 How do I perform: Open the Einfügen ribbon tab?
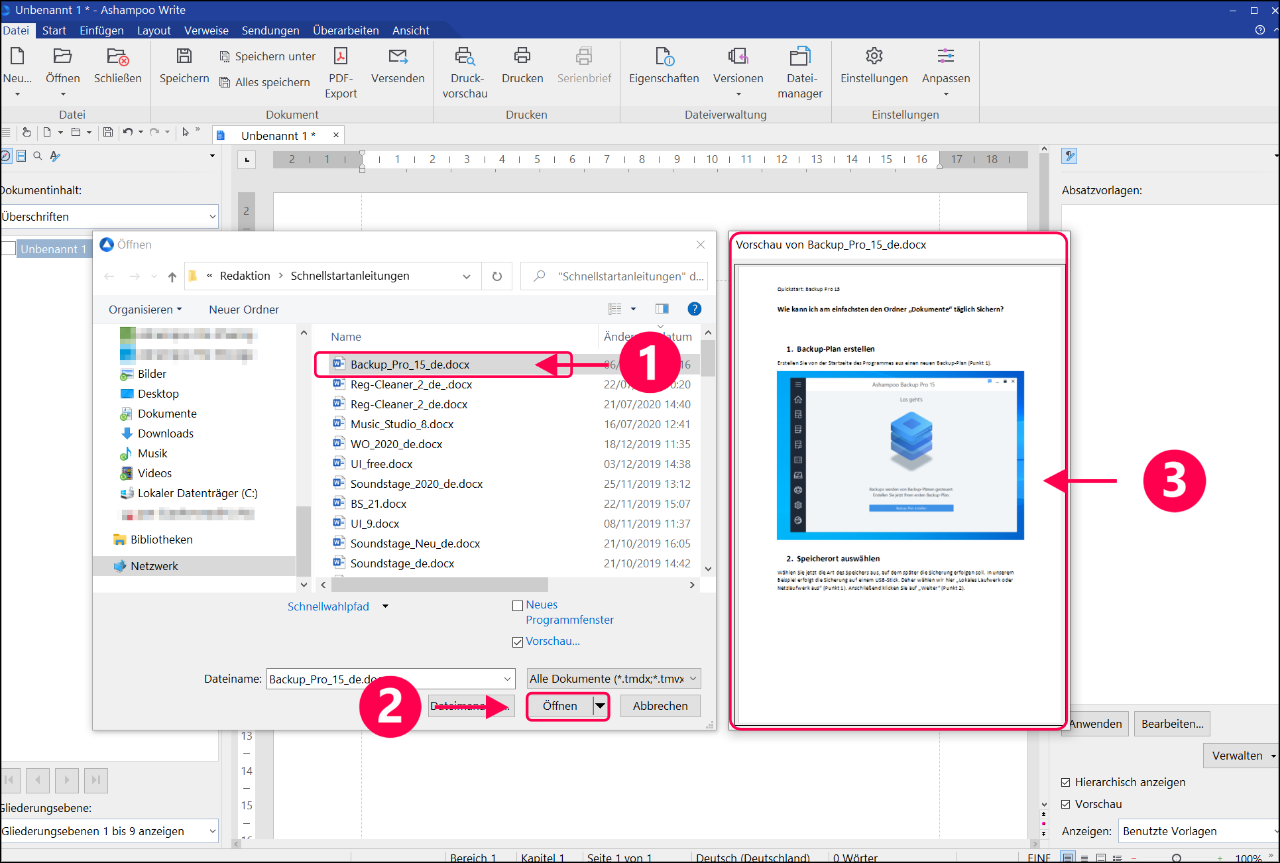102,31
